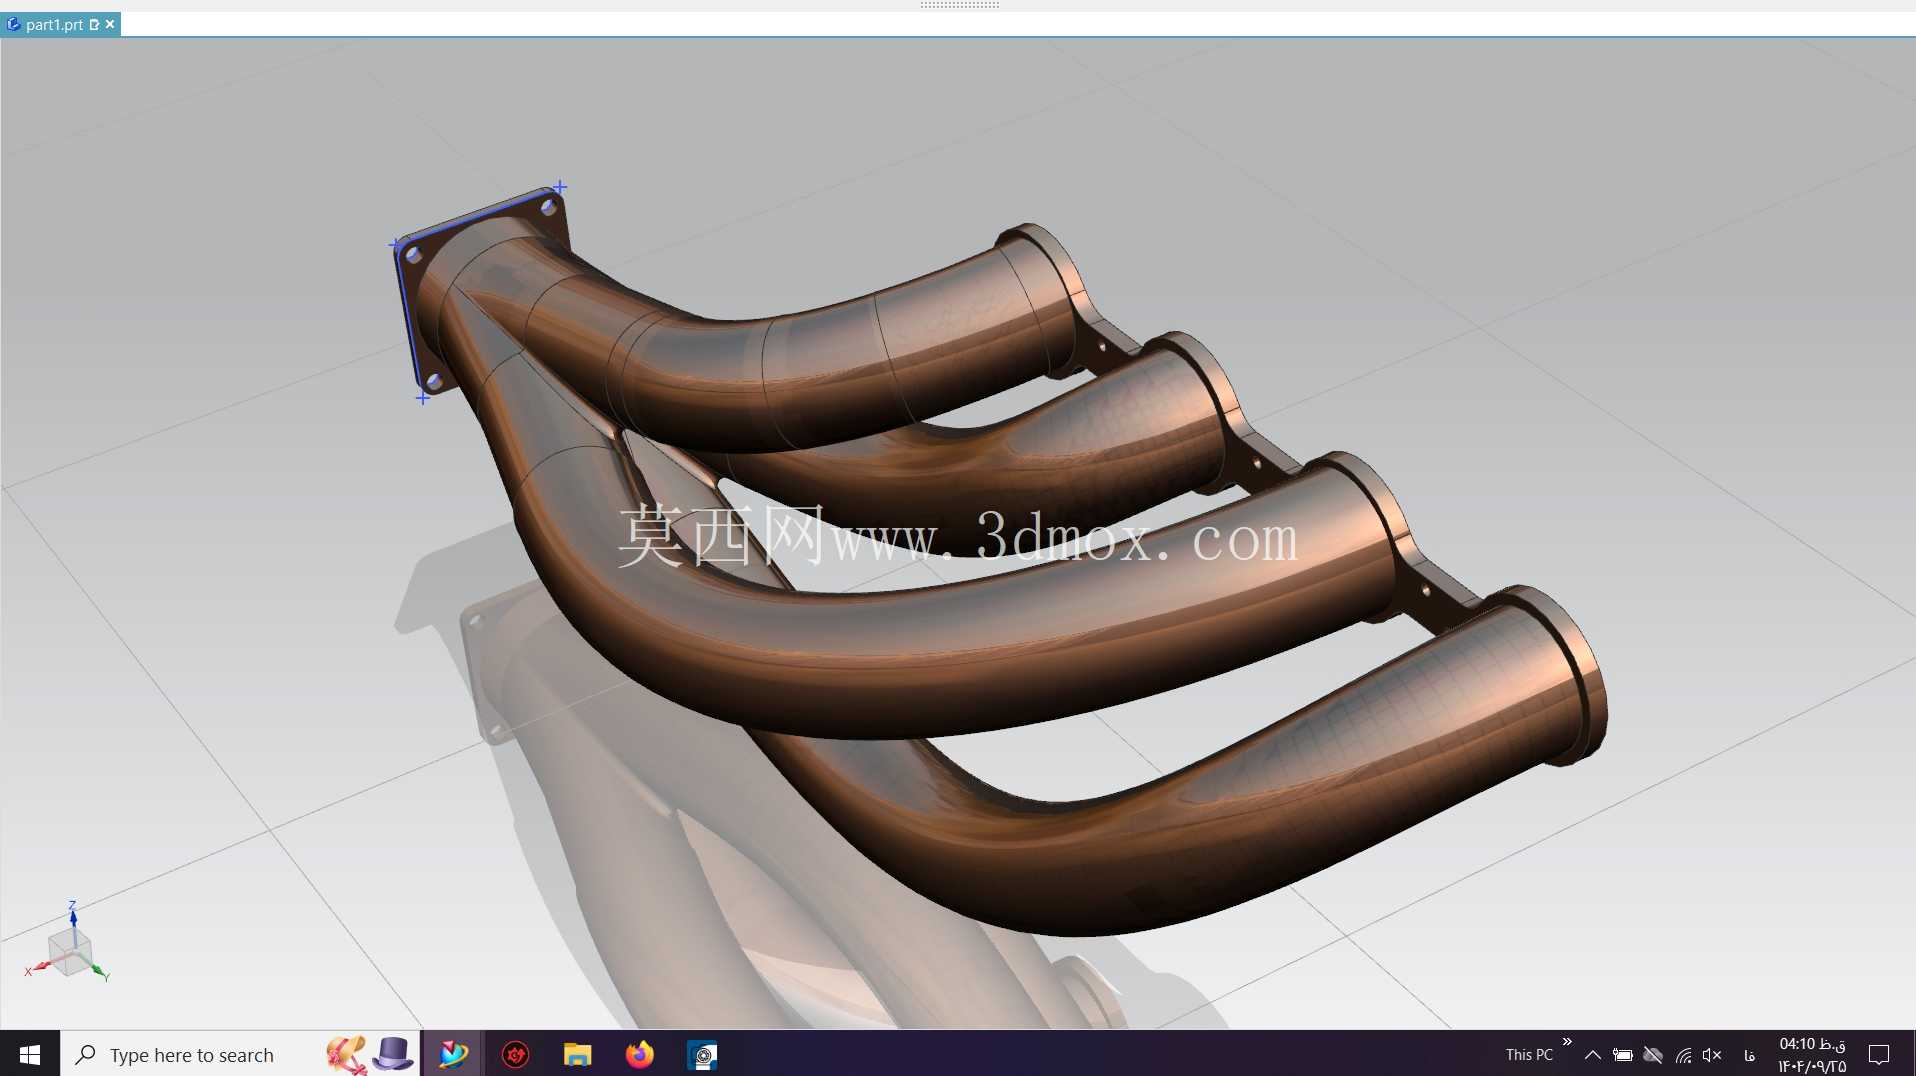
Task: Close the part1.prt tab
Action: coord(110,24)
